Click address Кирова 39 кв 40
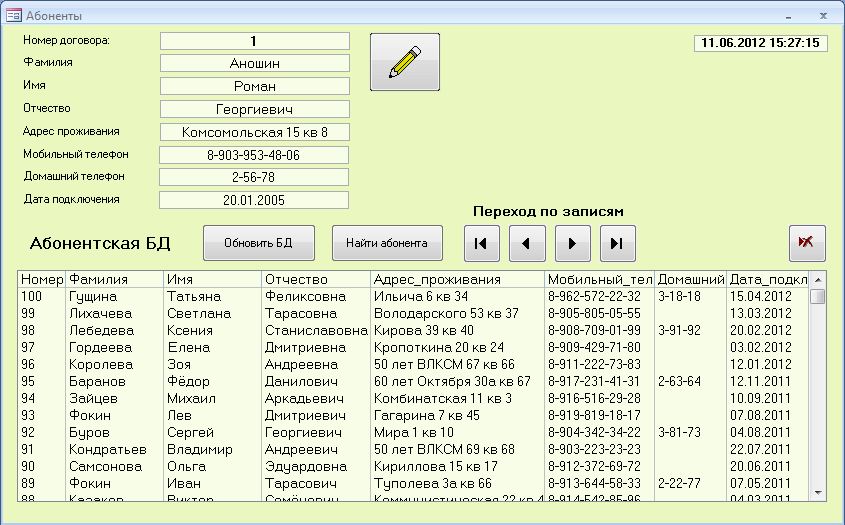Image resolution: width=845 pixels, height=525 pixels. click(x=424, y=330)
